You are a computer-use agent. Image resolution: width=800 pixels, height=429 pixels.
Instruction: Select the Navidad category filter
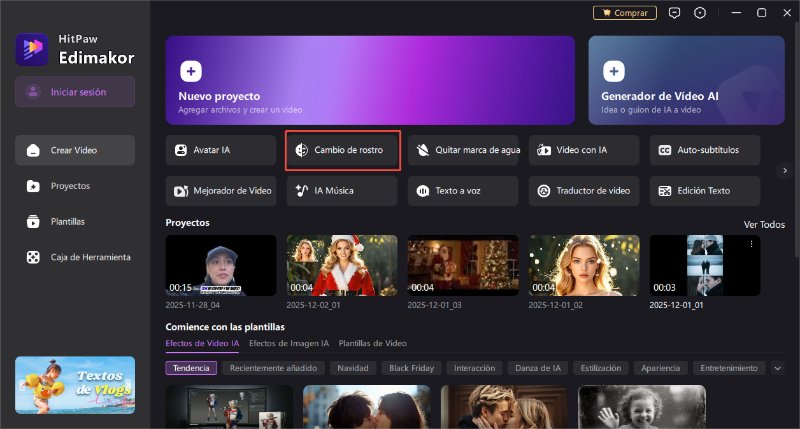pos(353,368)
